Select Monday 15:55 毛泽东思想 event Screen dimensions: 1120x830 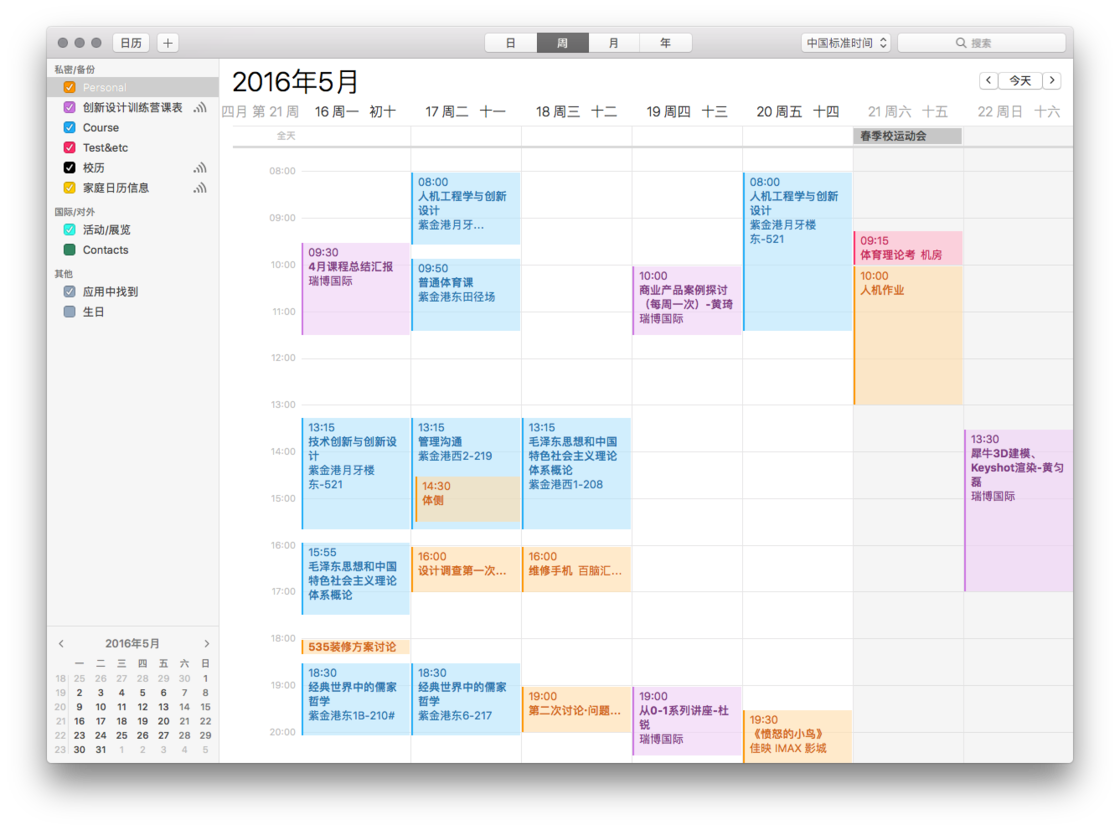356,579
